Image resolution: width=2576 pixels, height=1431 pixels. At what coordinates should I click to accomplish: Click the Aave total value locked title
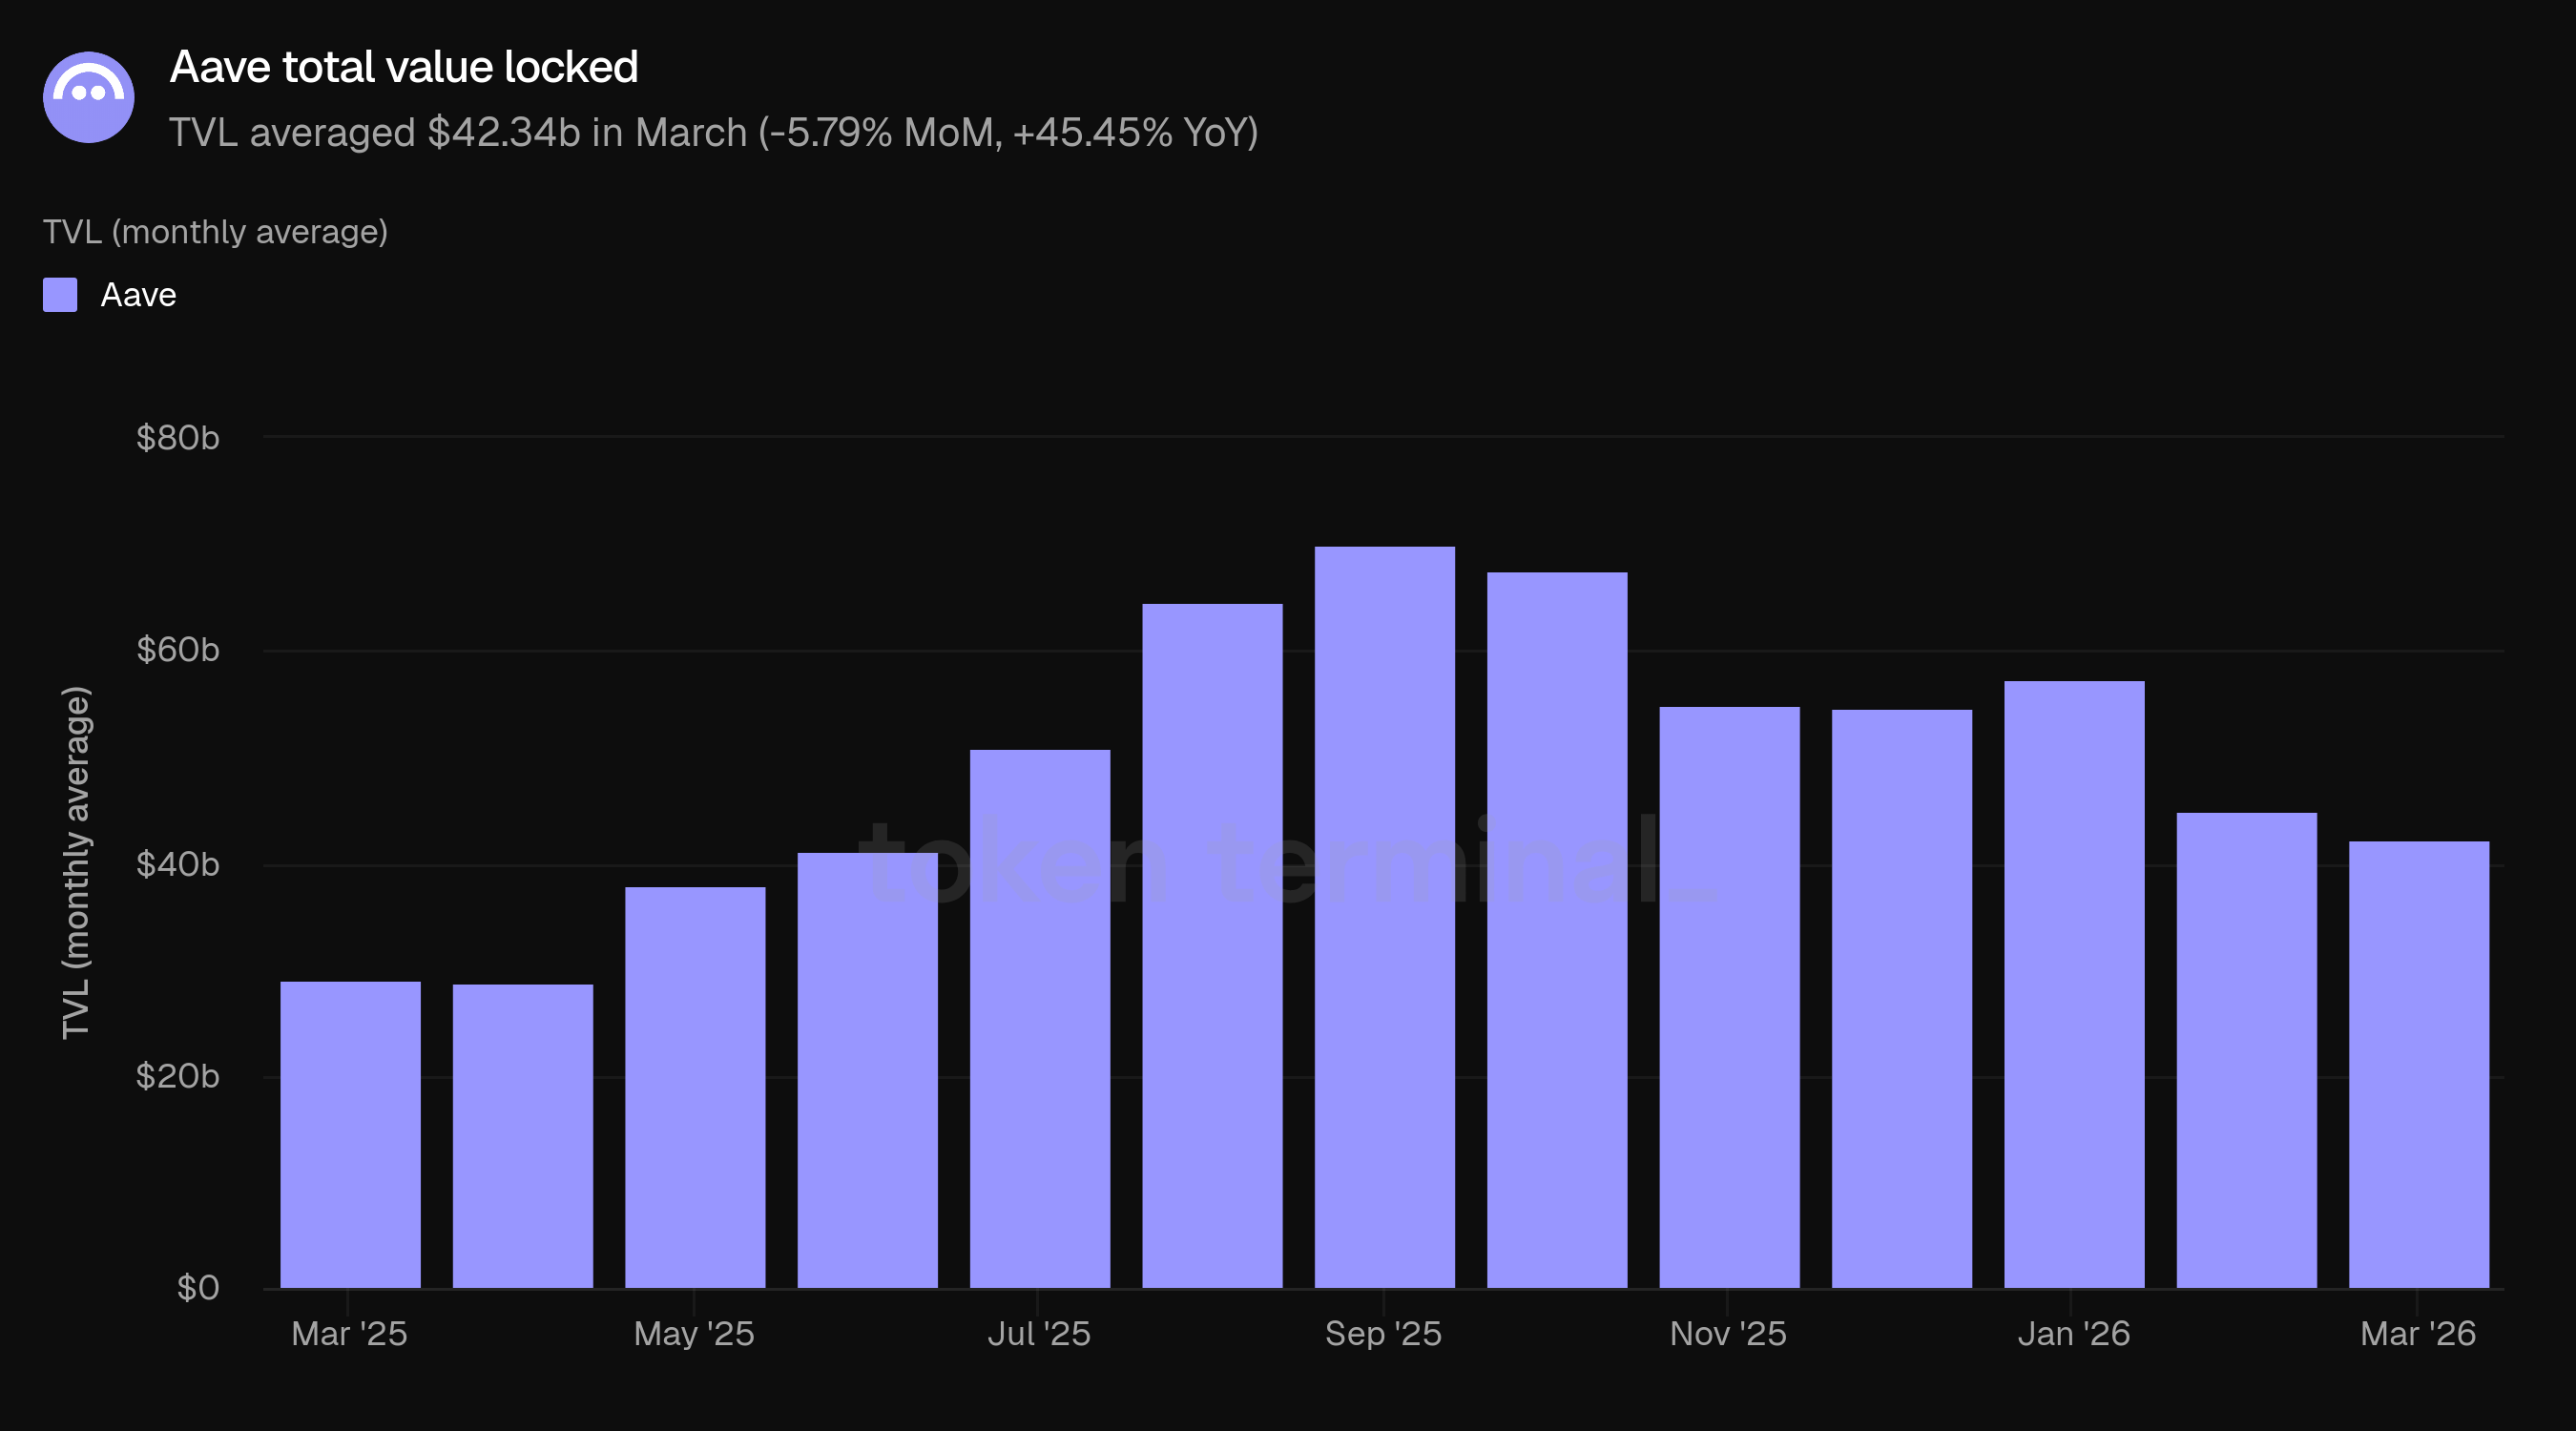[x=404, y=67]
